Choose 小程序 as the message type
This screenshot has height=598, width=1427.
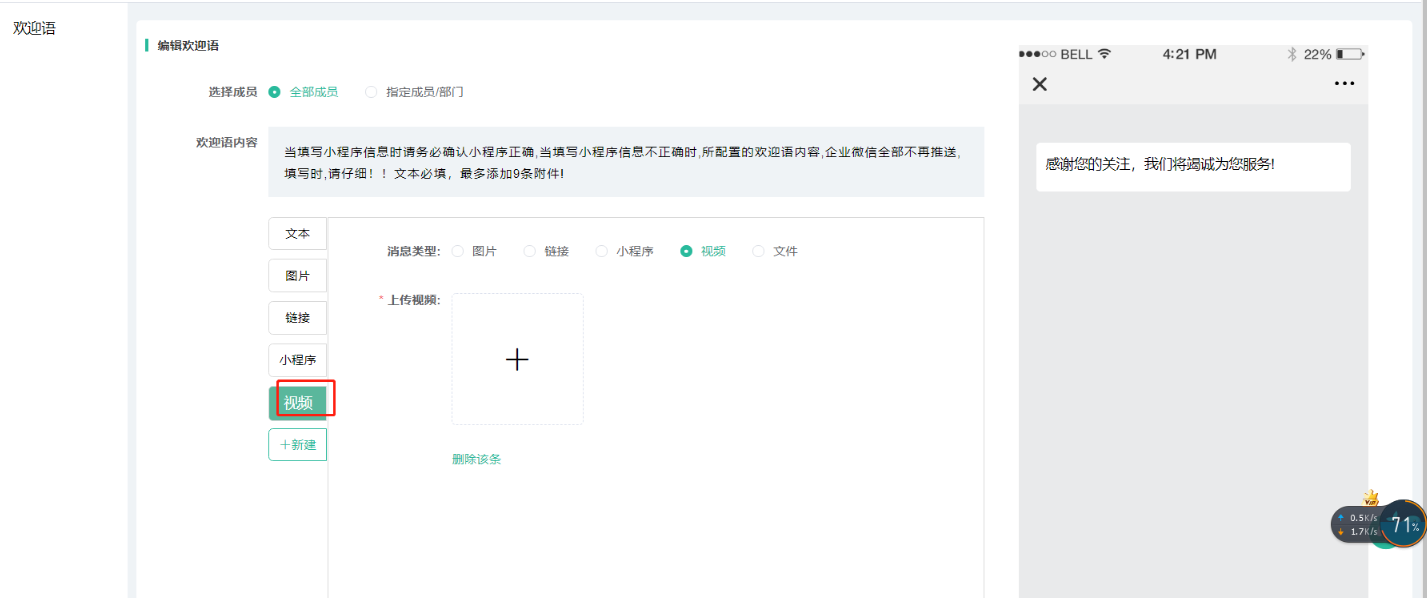602,251
